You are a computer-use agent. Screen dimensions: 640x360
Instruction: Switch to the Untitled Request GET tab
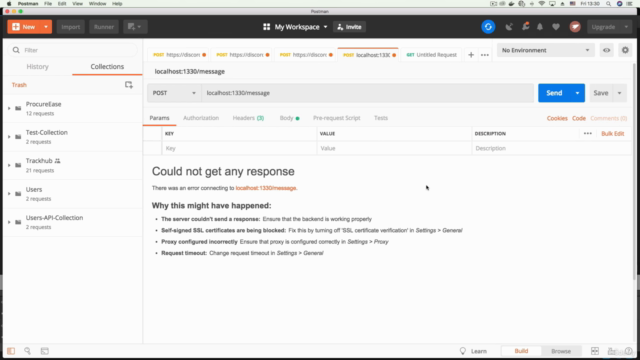coord(431,55)
